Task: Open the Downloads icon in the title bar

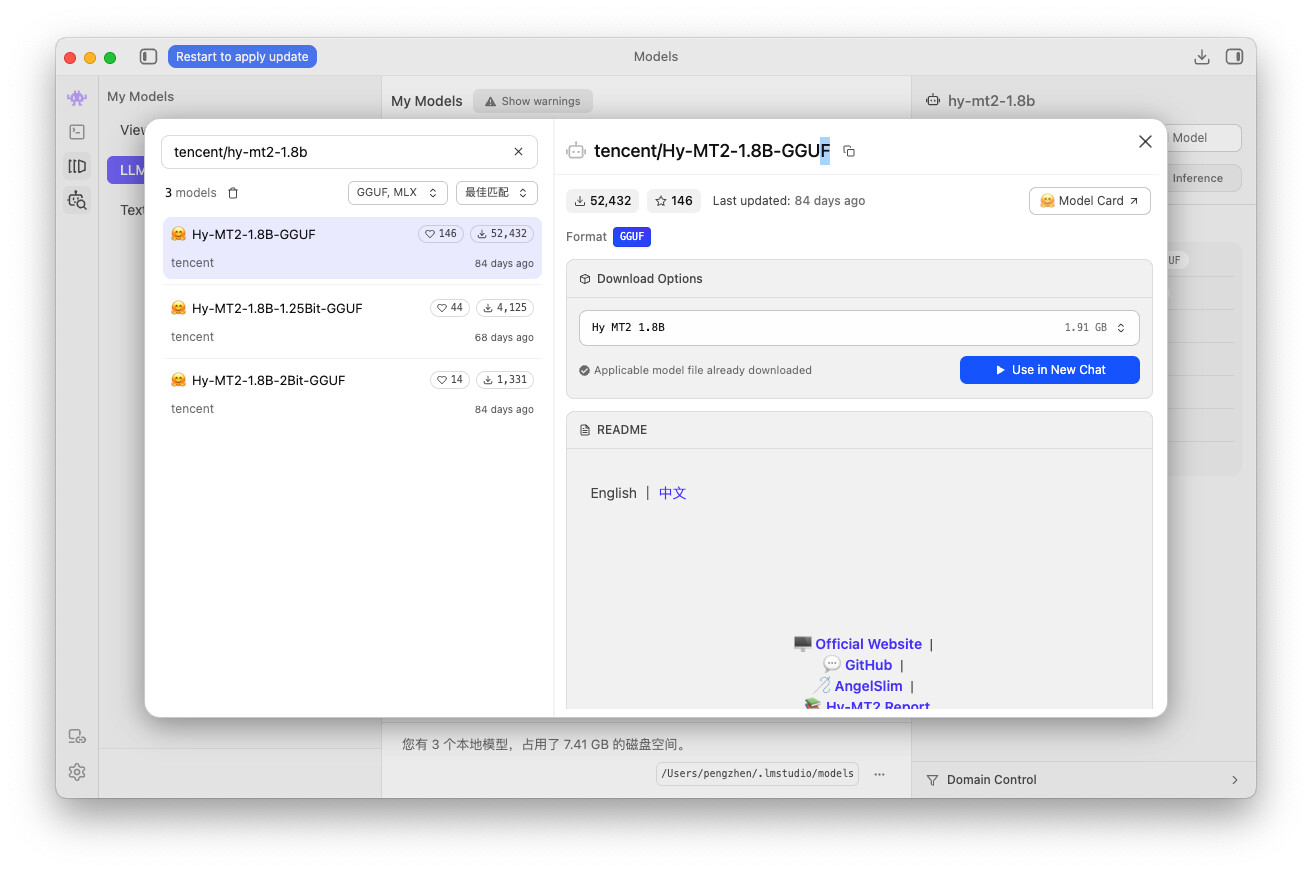Action: pyautogui.click(x=1202, y=57)
